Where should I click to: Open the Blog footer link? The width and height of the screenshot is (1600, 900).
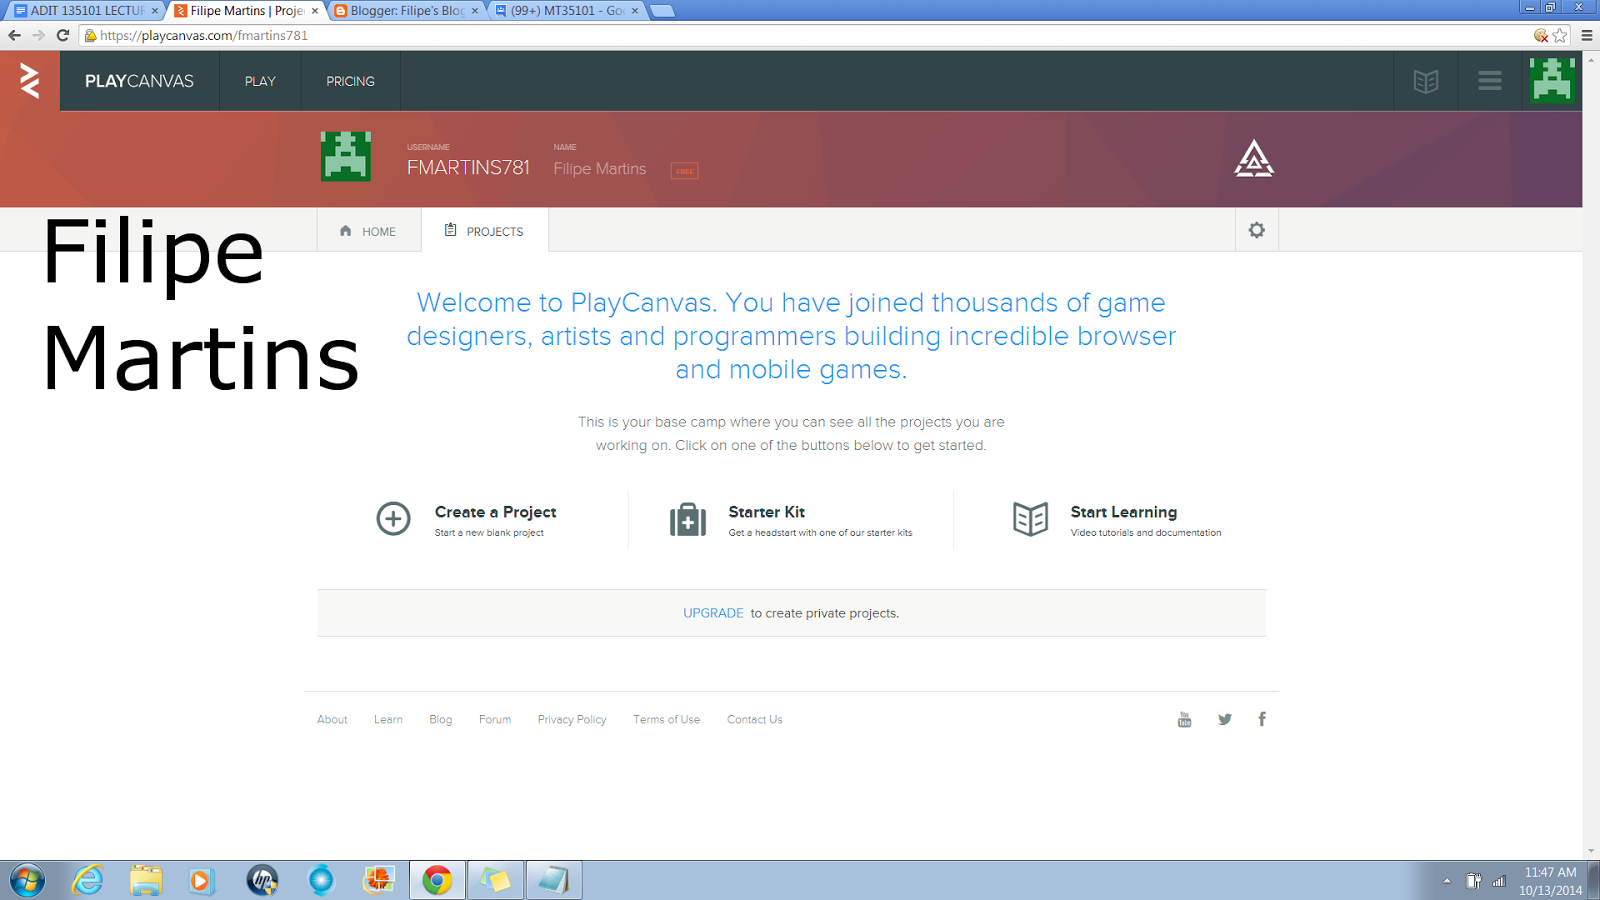(441, 720)
